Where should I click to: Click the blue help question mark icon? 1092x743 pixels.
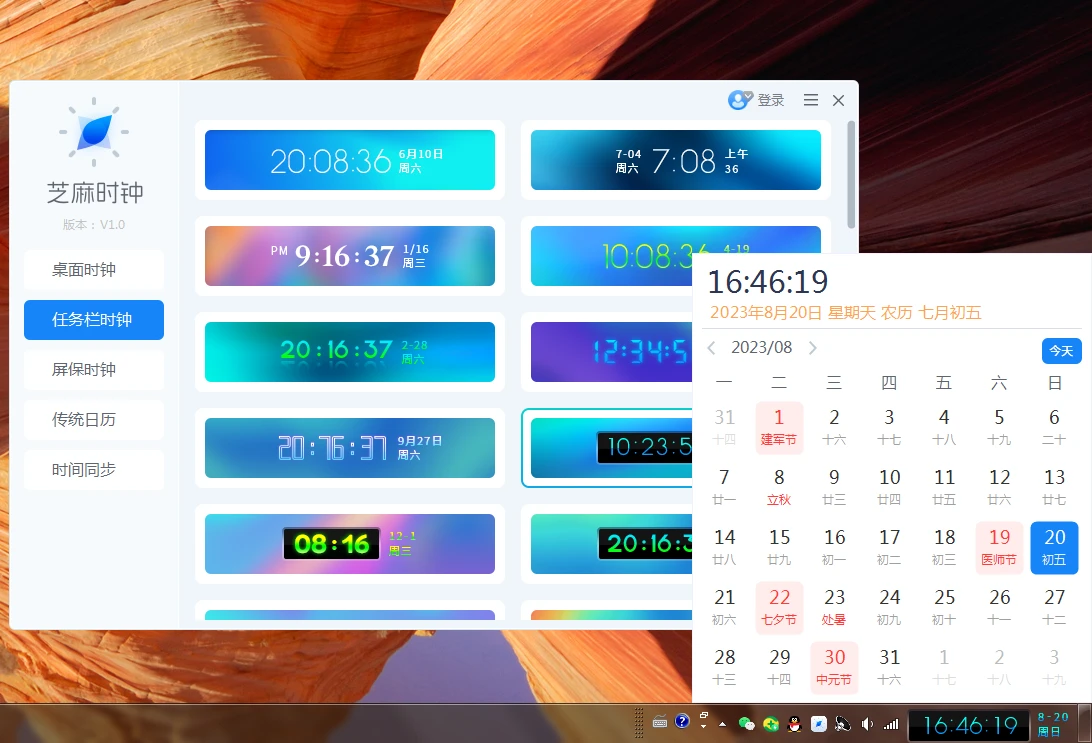[x=682, y=721]
